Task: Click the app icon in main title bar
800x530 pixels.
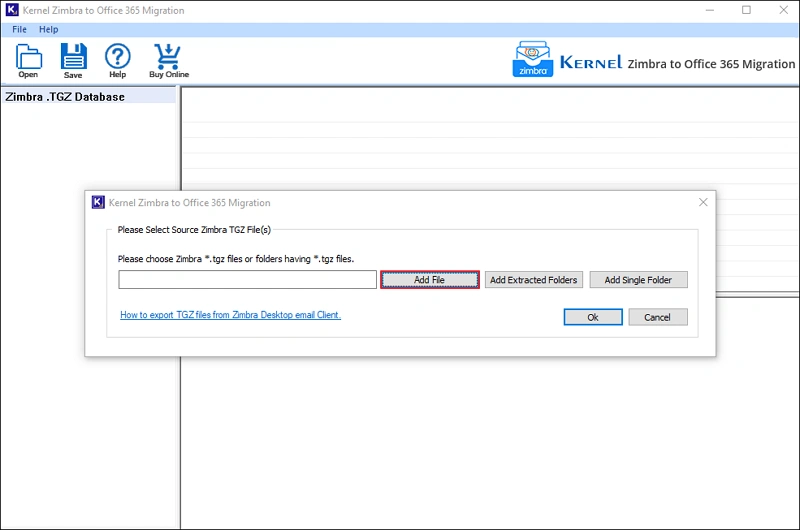Action: [x=12, y=10]
